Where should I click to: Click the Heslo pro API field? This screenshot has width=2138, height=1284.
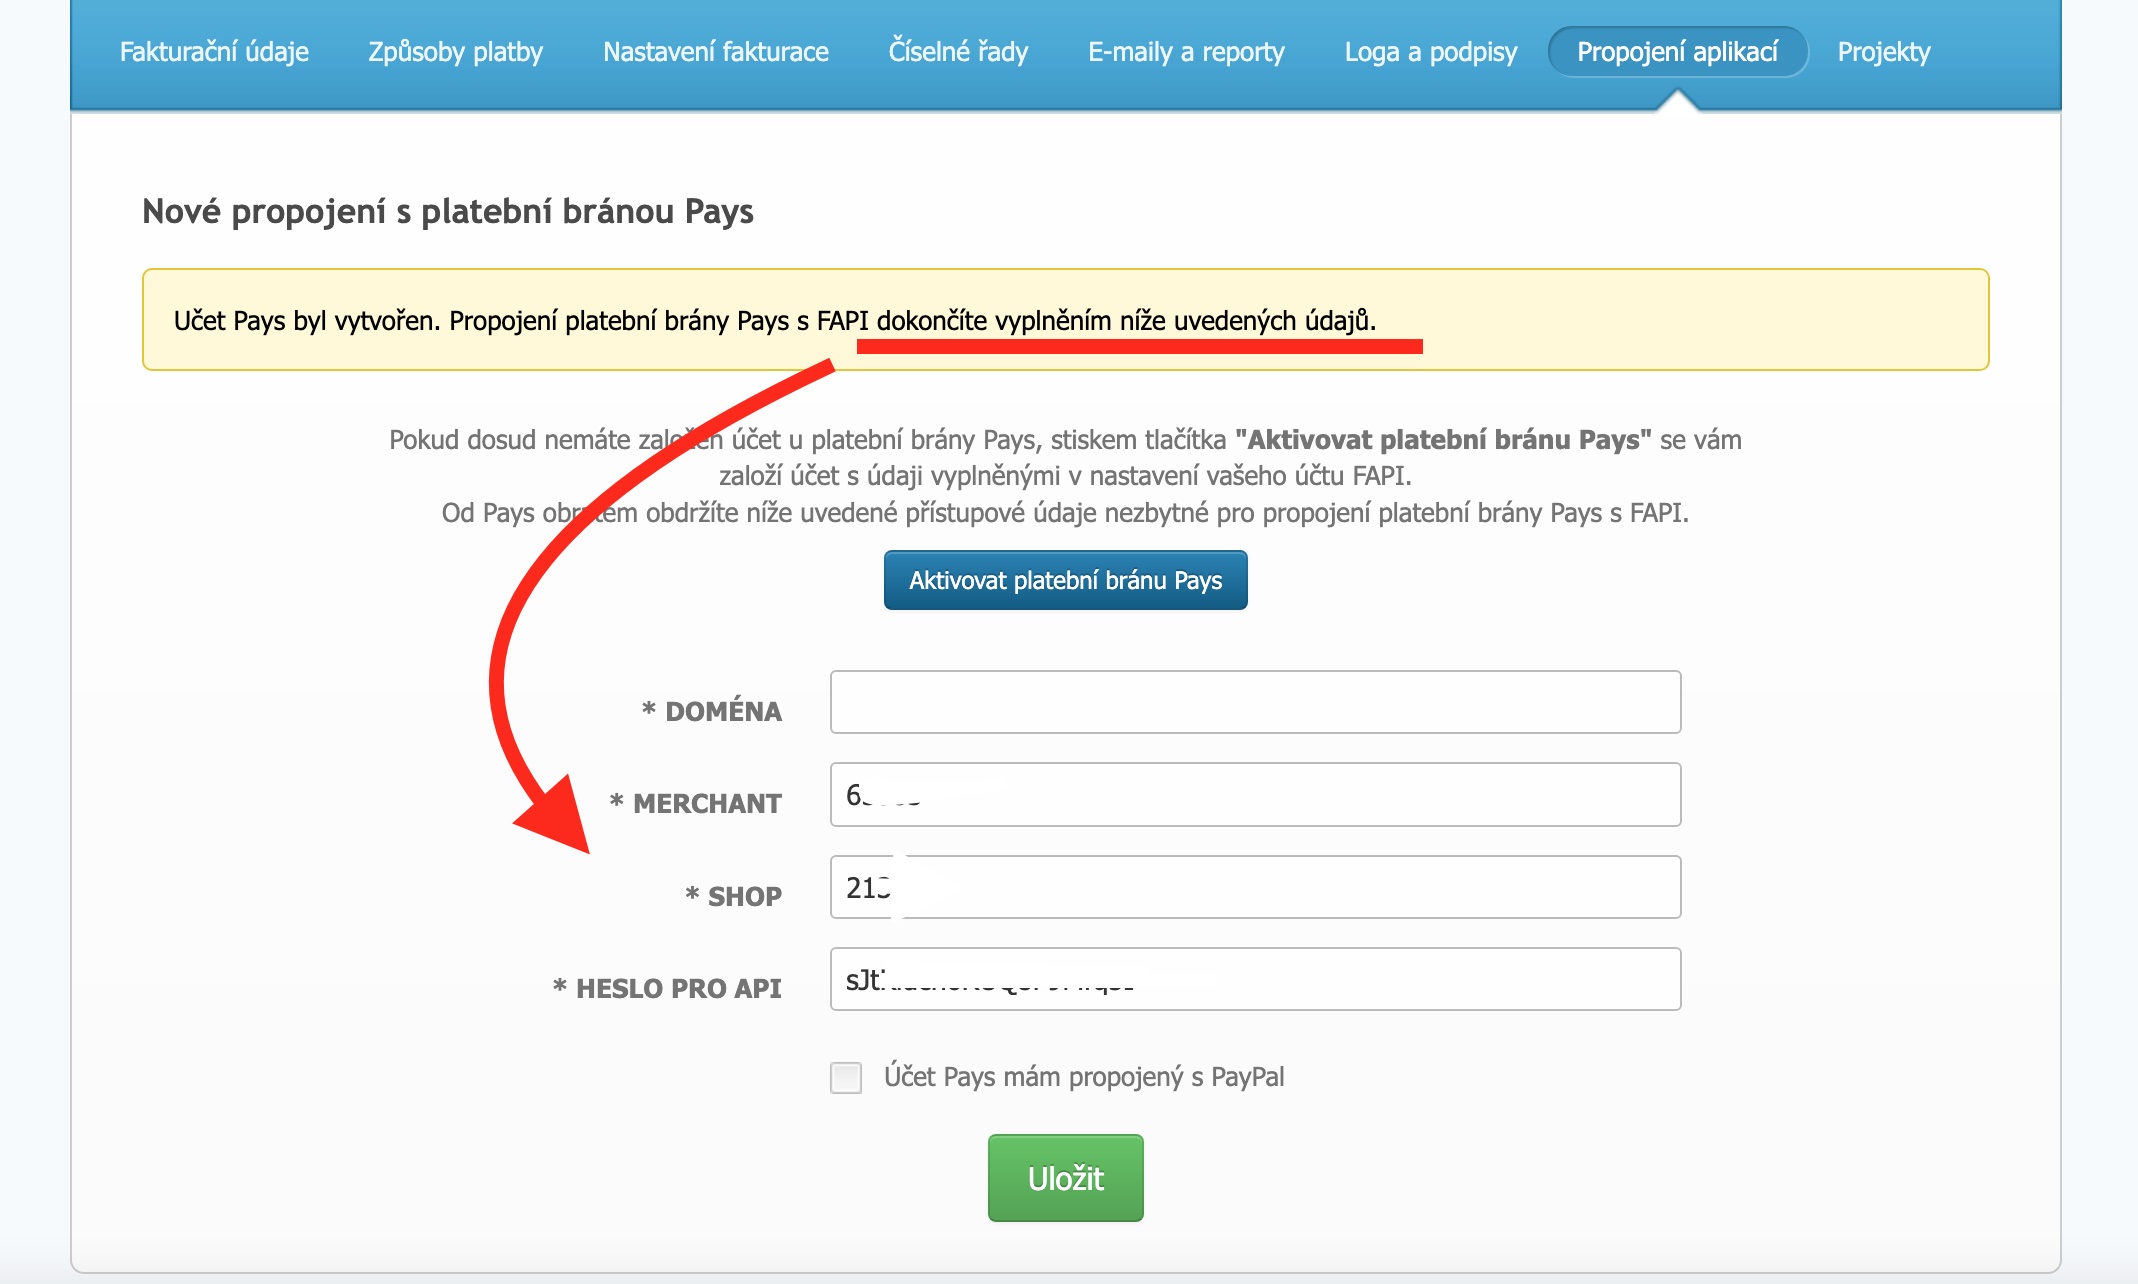1256,979
